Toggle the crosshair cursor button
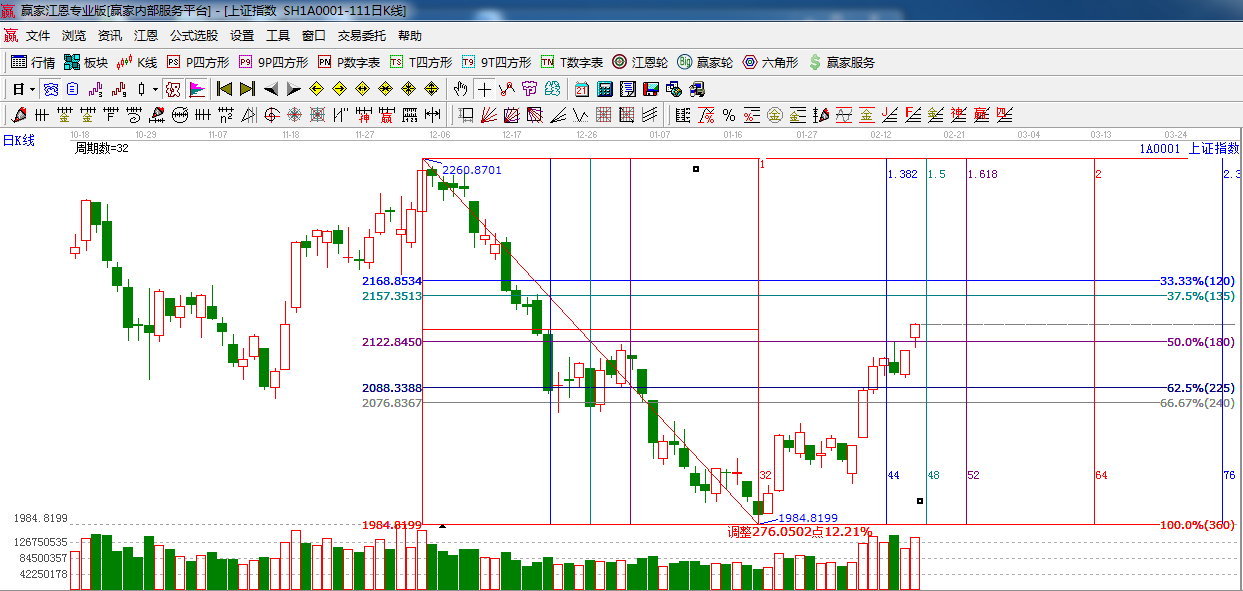Image resolution: width=1243 pixels, height=591 pixels. coord(484,89)
